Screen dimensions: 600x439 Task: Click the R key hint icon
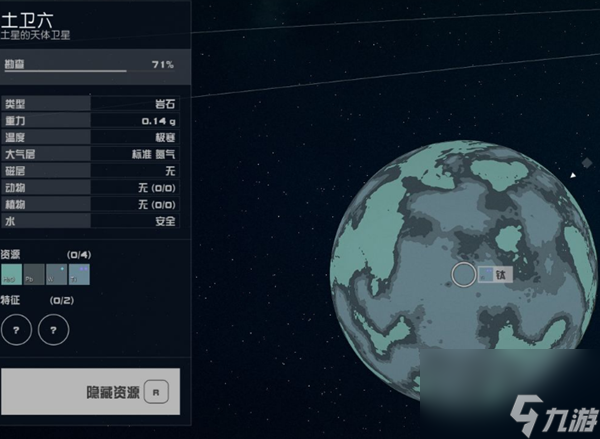tap(156, 392)
